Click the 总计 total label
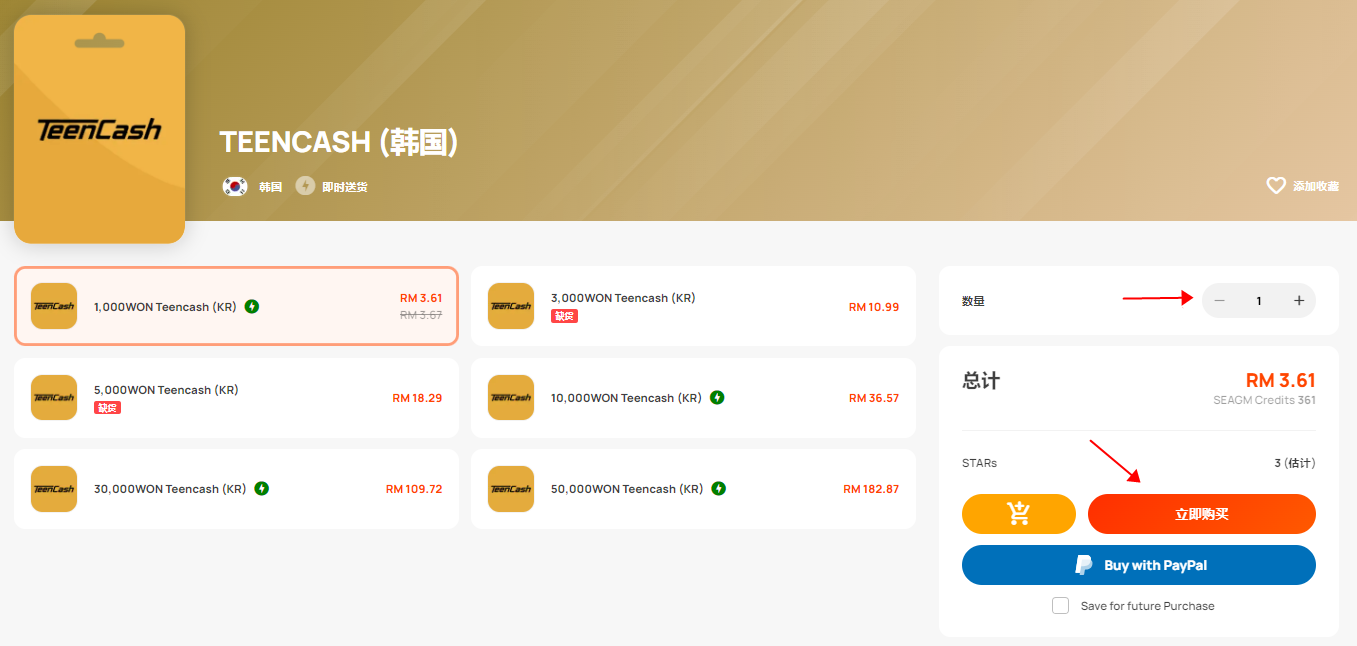 click(x=981, y=381)
